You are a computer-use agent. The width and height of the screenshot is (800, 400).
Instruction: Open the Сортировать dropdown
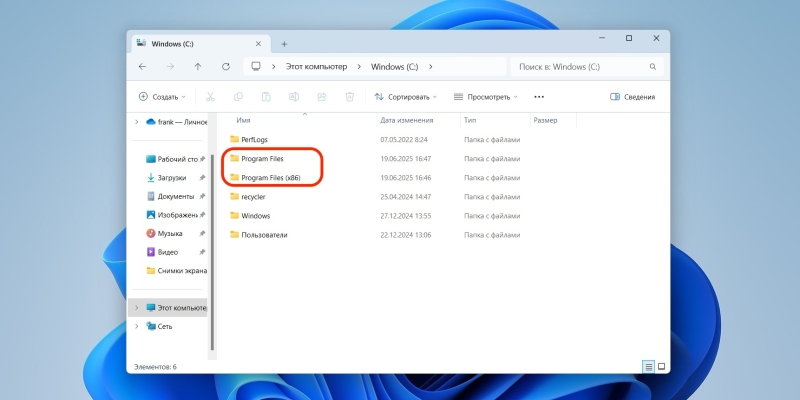[x=406, y=96]
